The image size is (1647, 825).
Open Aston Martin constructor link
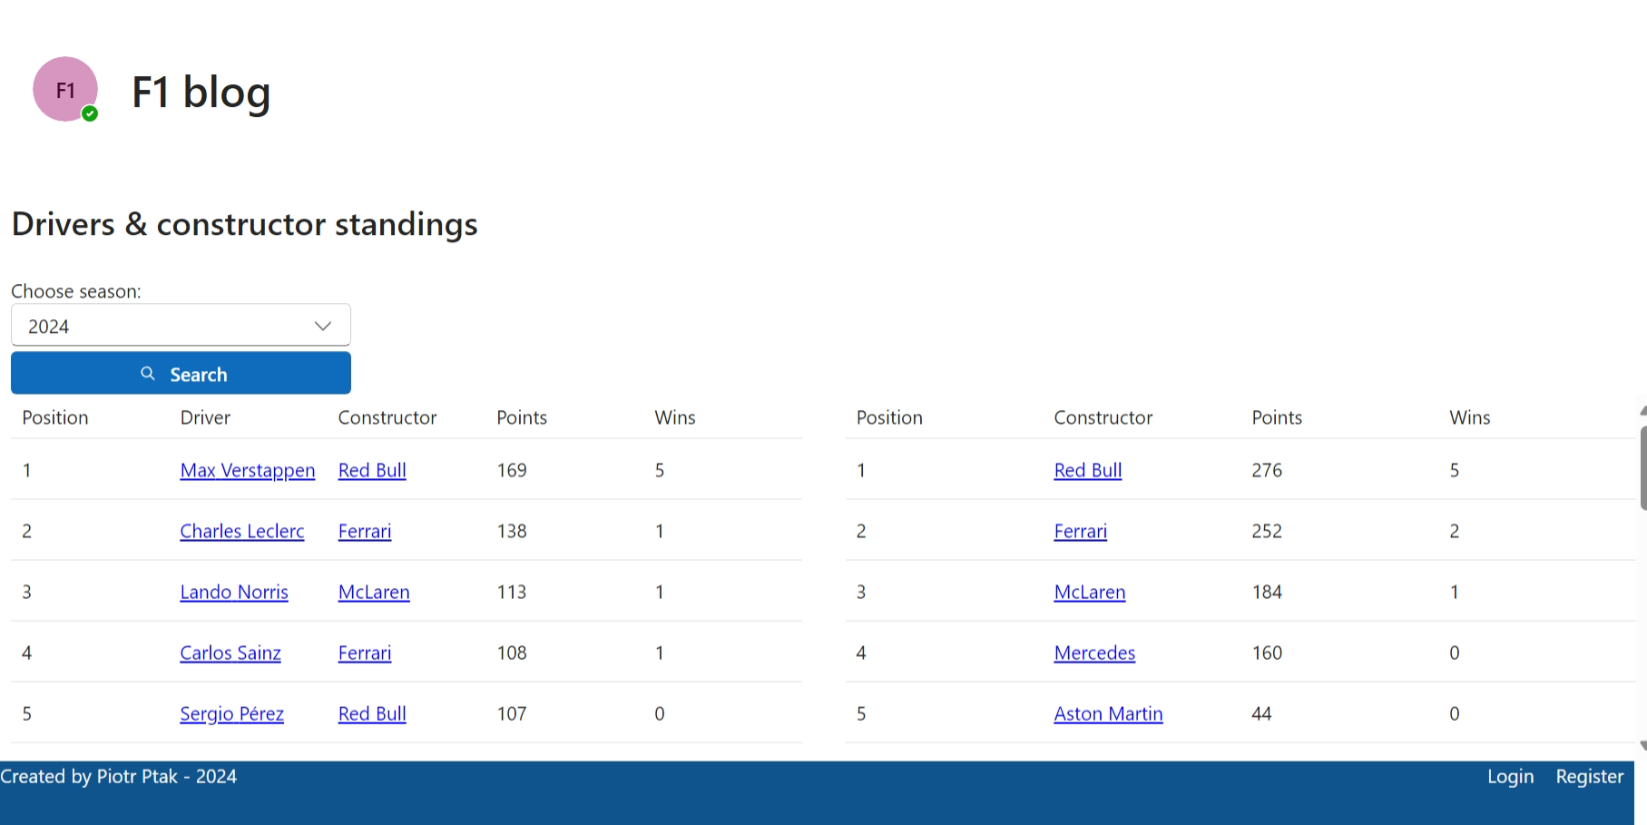click(x=1108, y=714)
